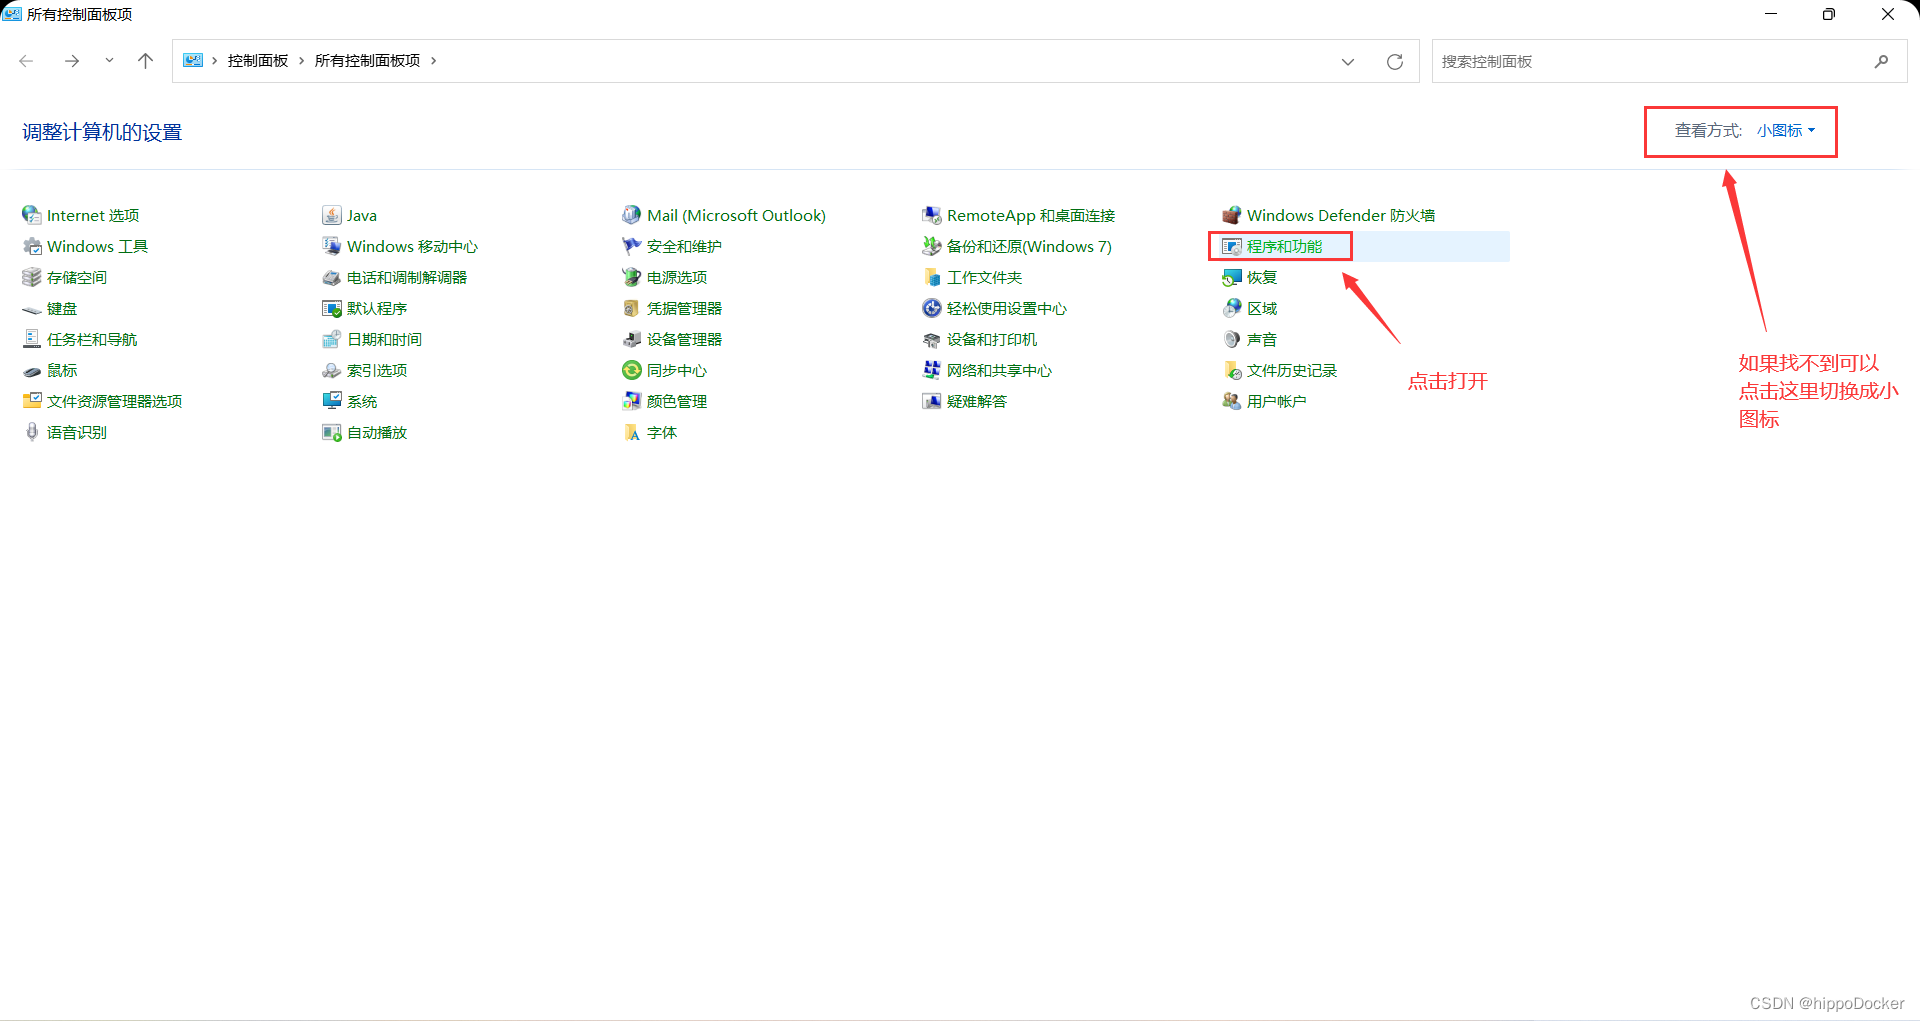Click the RemoteApp 和桌面连接 icon

[x=932, y=215]
